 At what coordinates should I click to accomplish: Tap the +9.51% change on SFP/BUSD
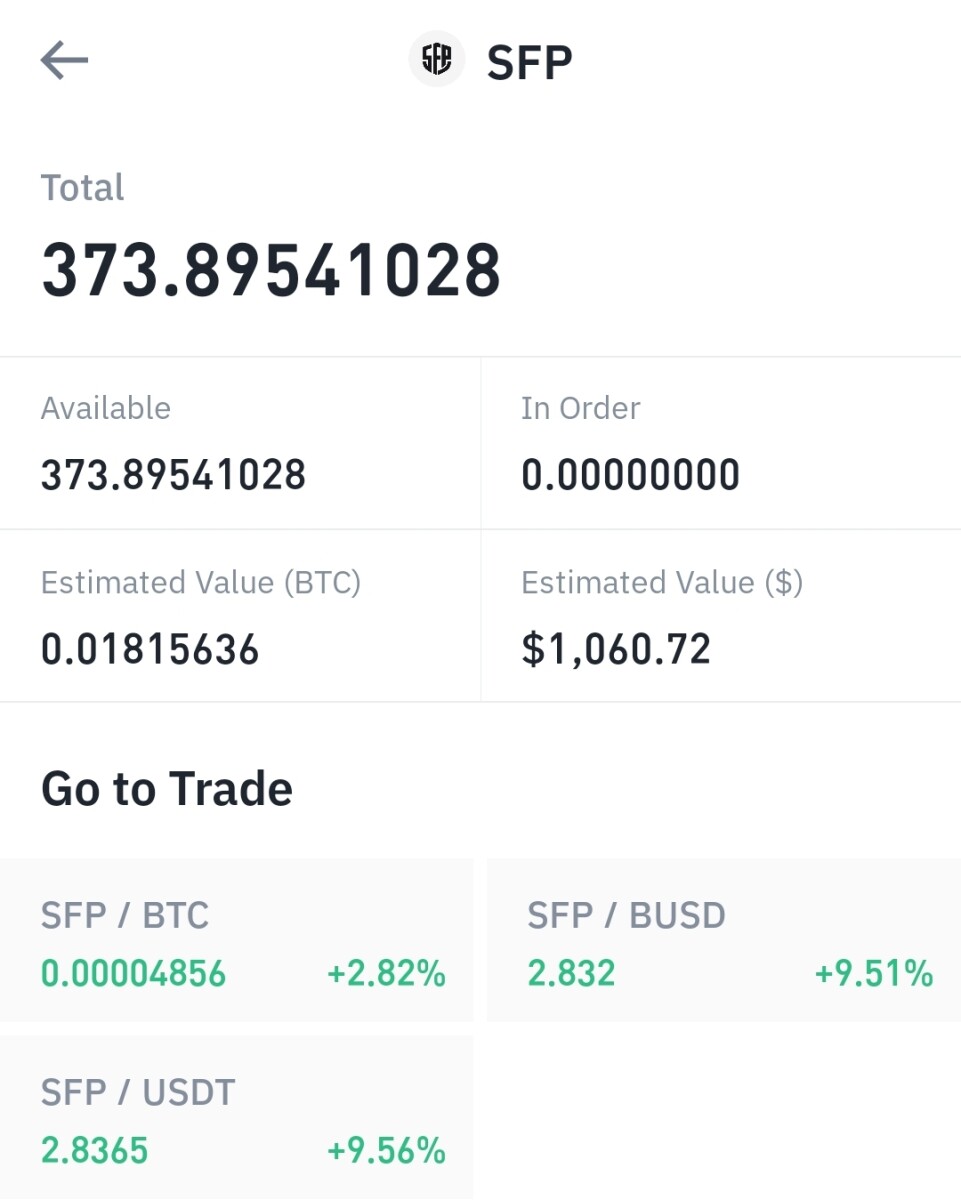874,974
